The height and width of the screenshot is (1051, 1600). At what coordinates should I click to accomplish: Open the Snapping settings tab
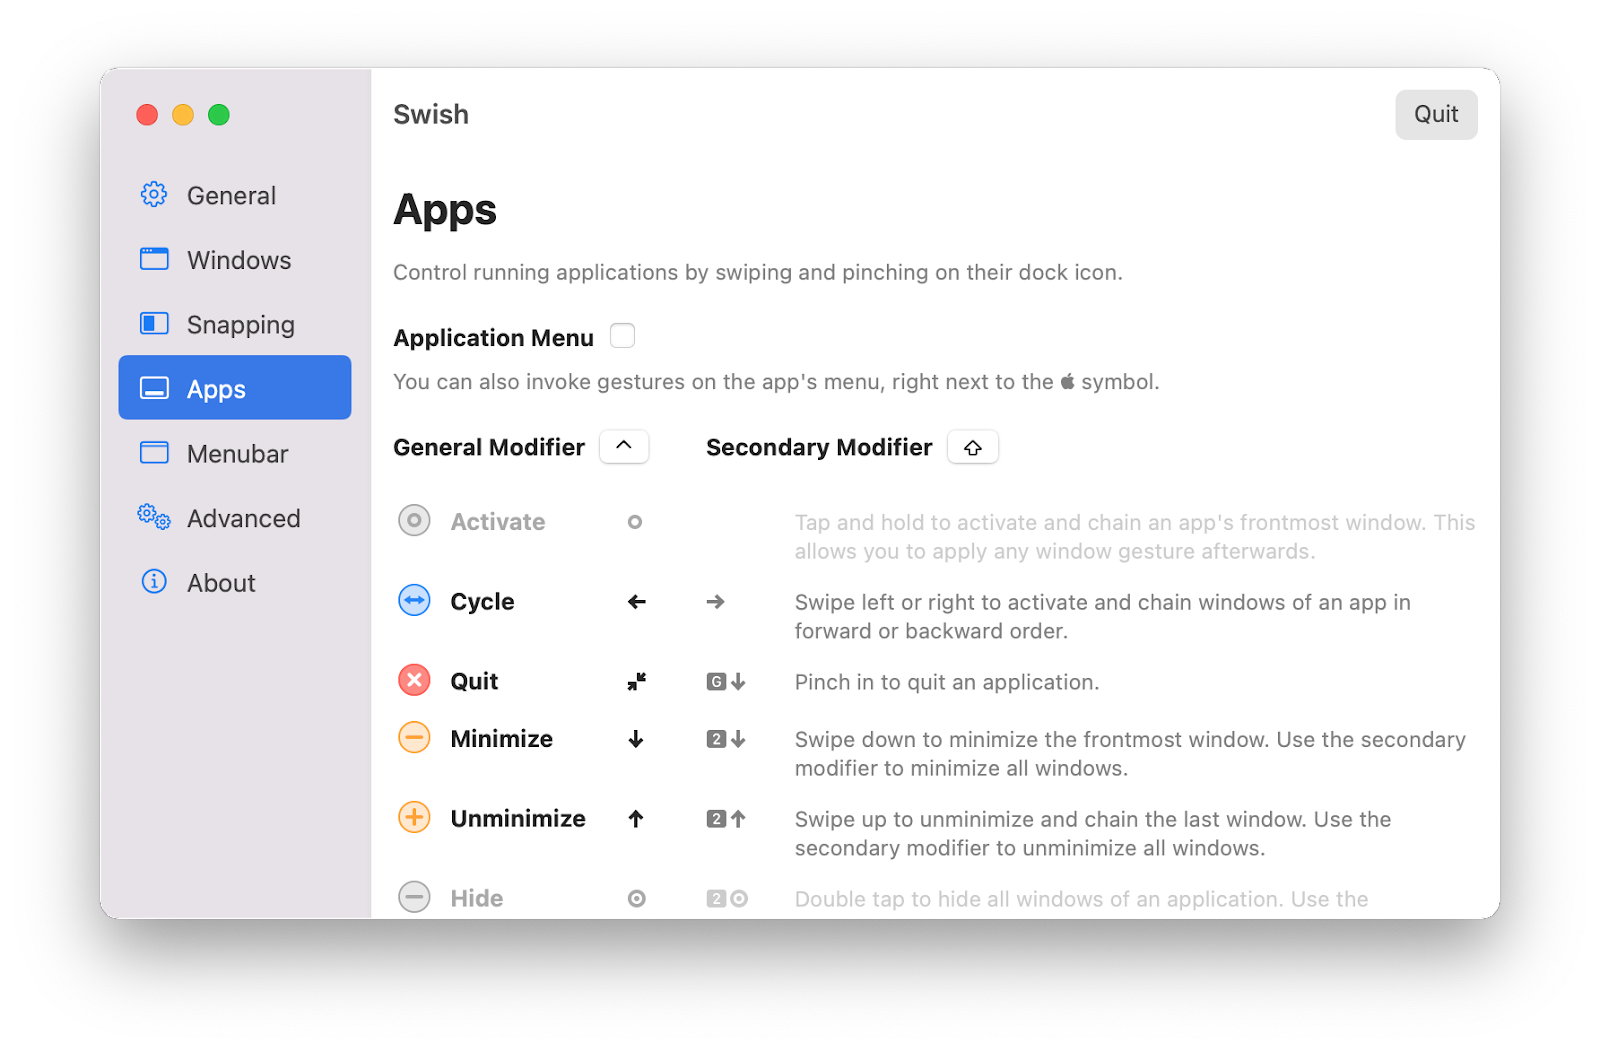click(x=235, y=324)
